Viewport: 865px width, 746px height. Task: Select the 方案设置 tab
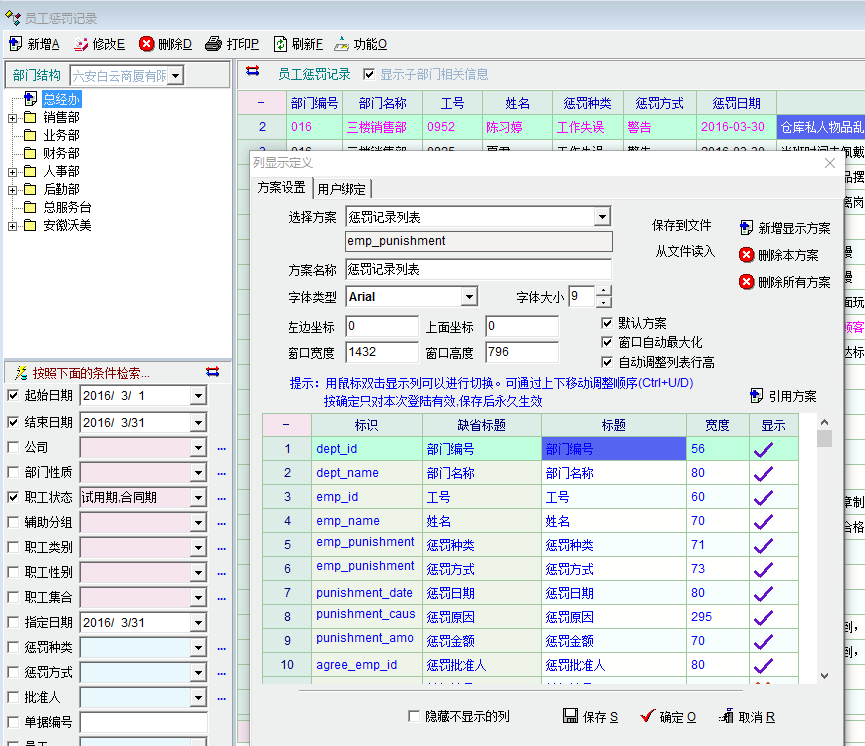[x=281, y=188]
